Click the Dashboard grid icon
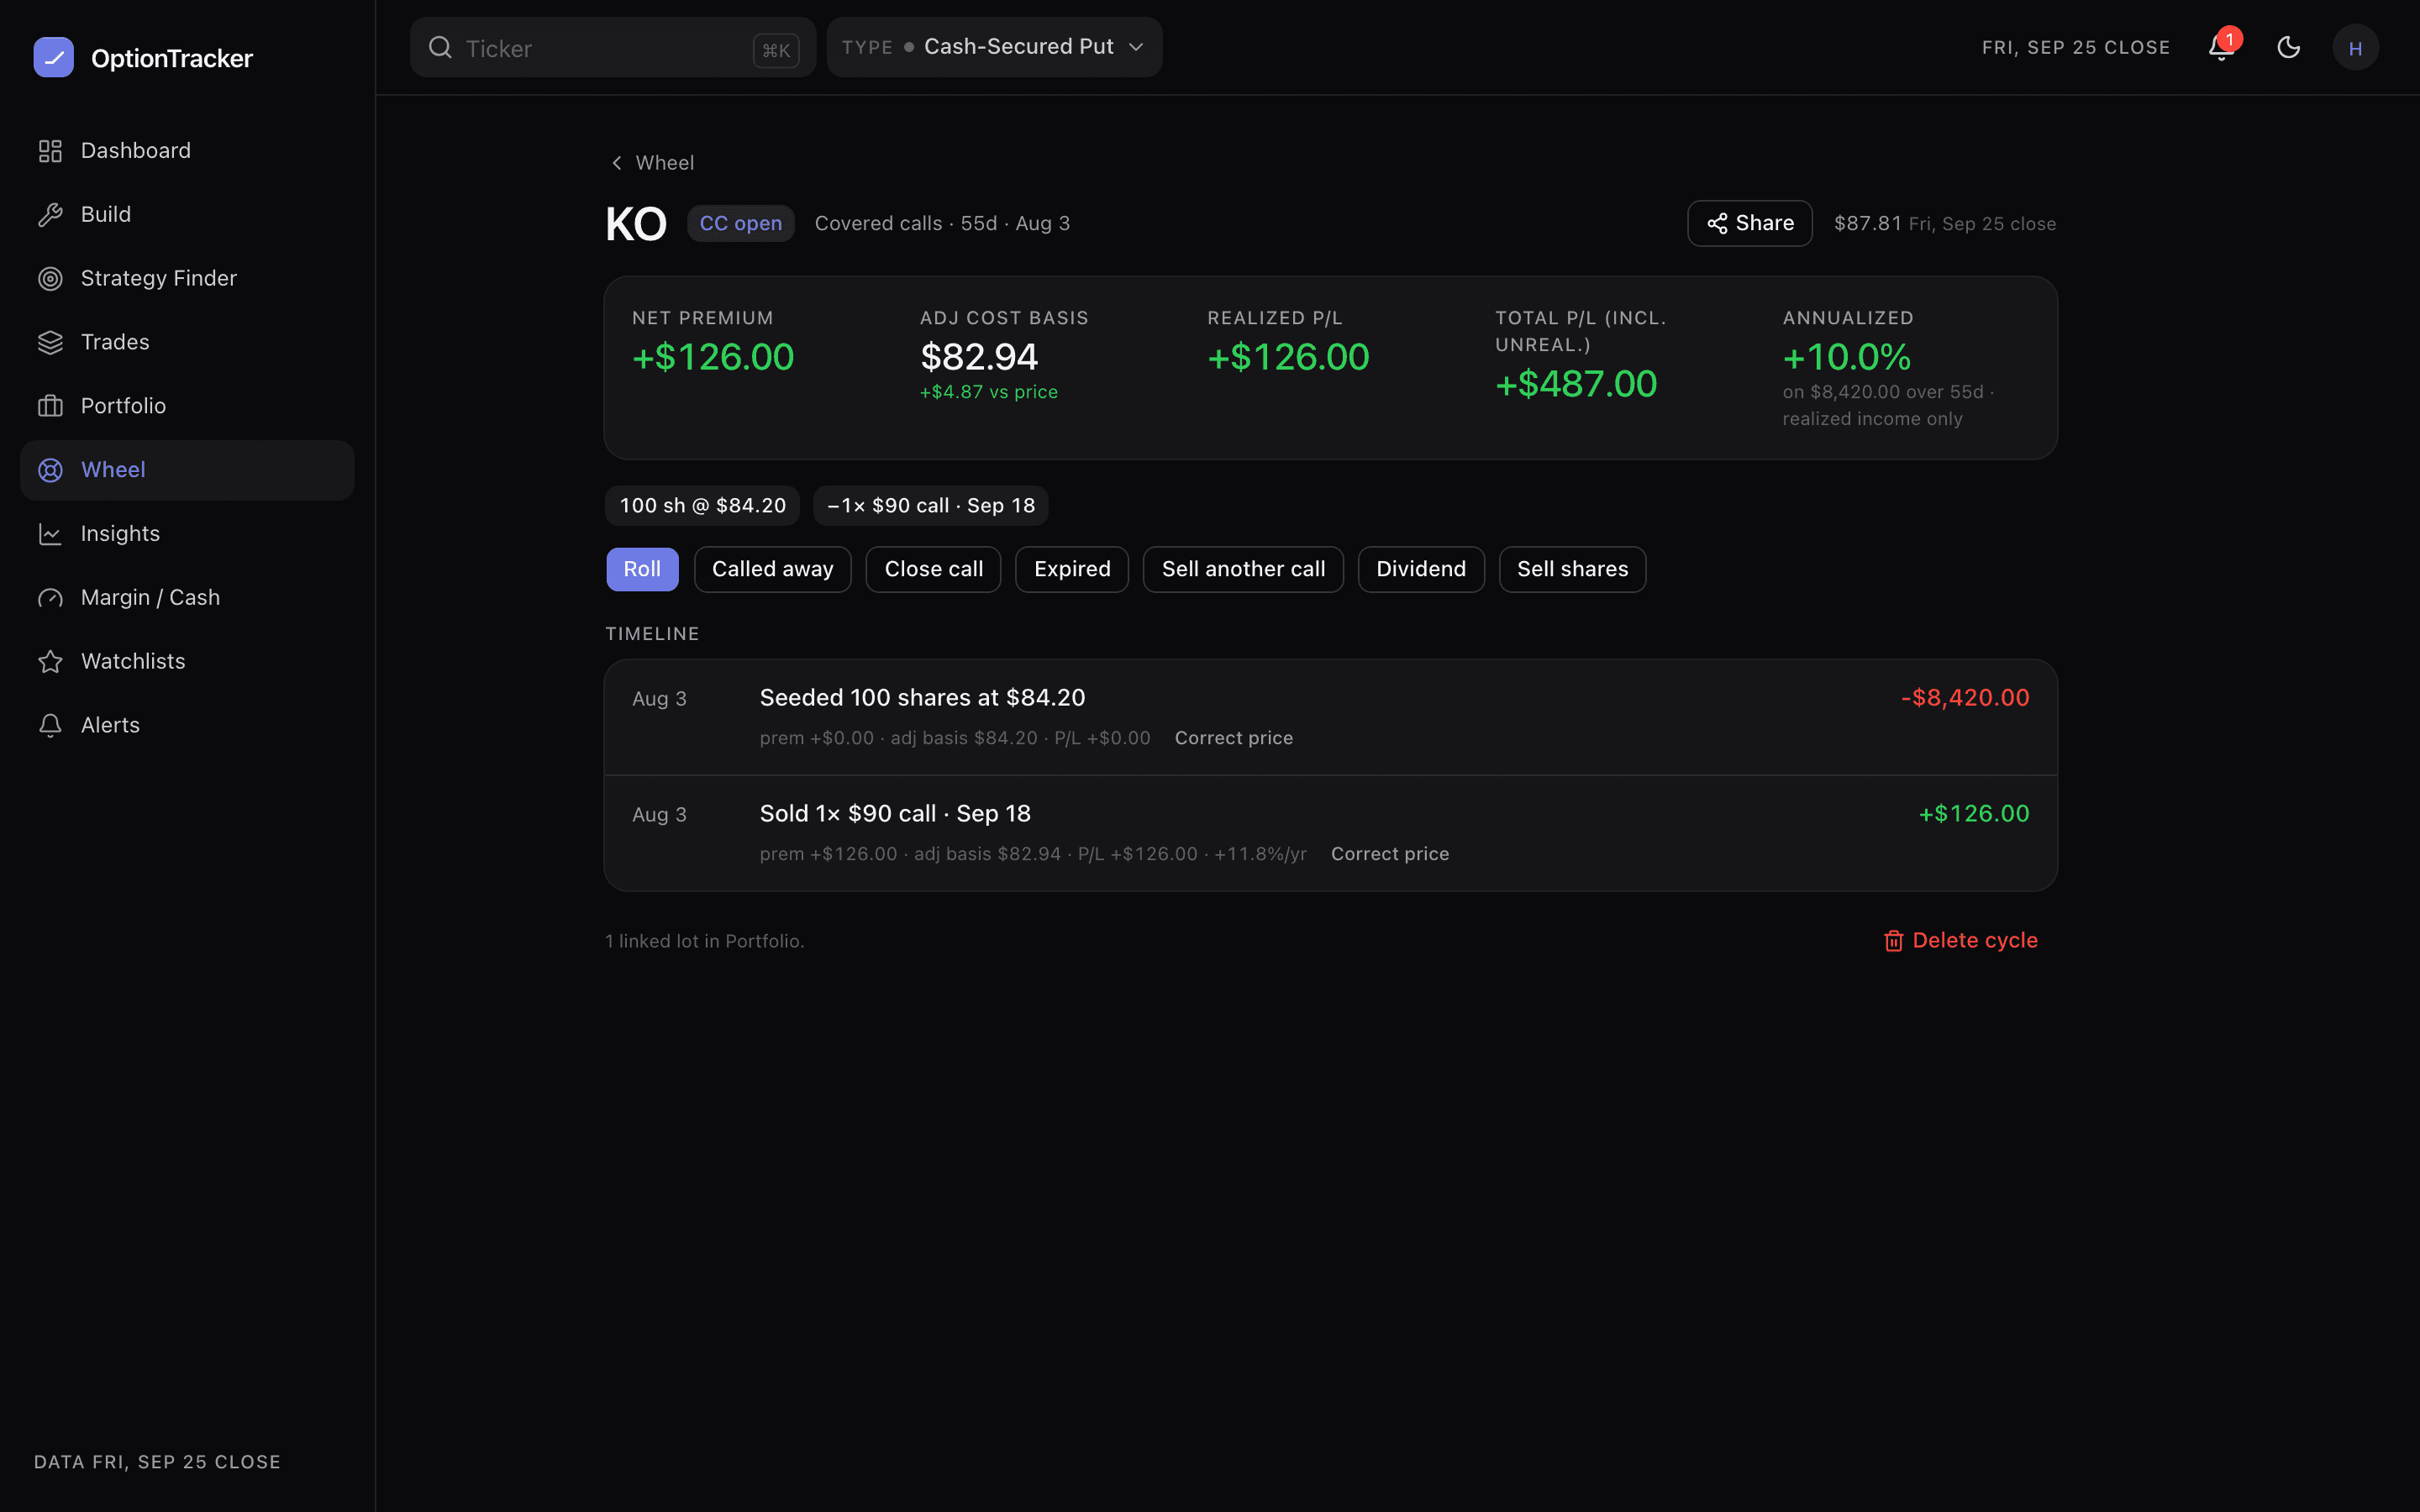Image resolution: width=2420 pixels, height=1512 pixels. pyautogui.click(x=50, y=151)
